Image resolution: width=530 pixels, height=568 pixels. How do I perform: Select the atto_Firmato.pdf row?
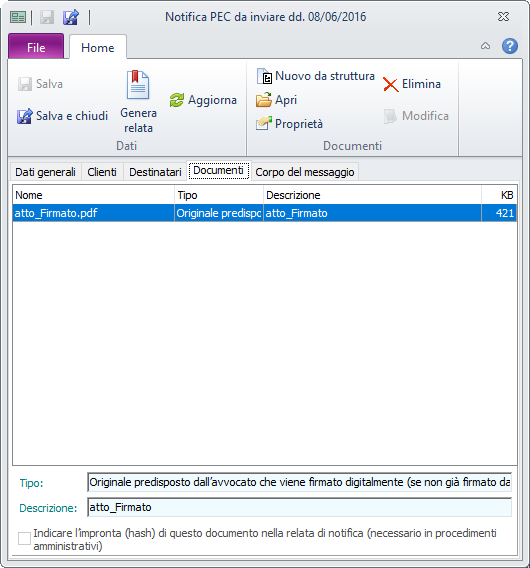click(264, 213)
